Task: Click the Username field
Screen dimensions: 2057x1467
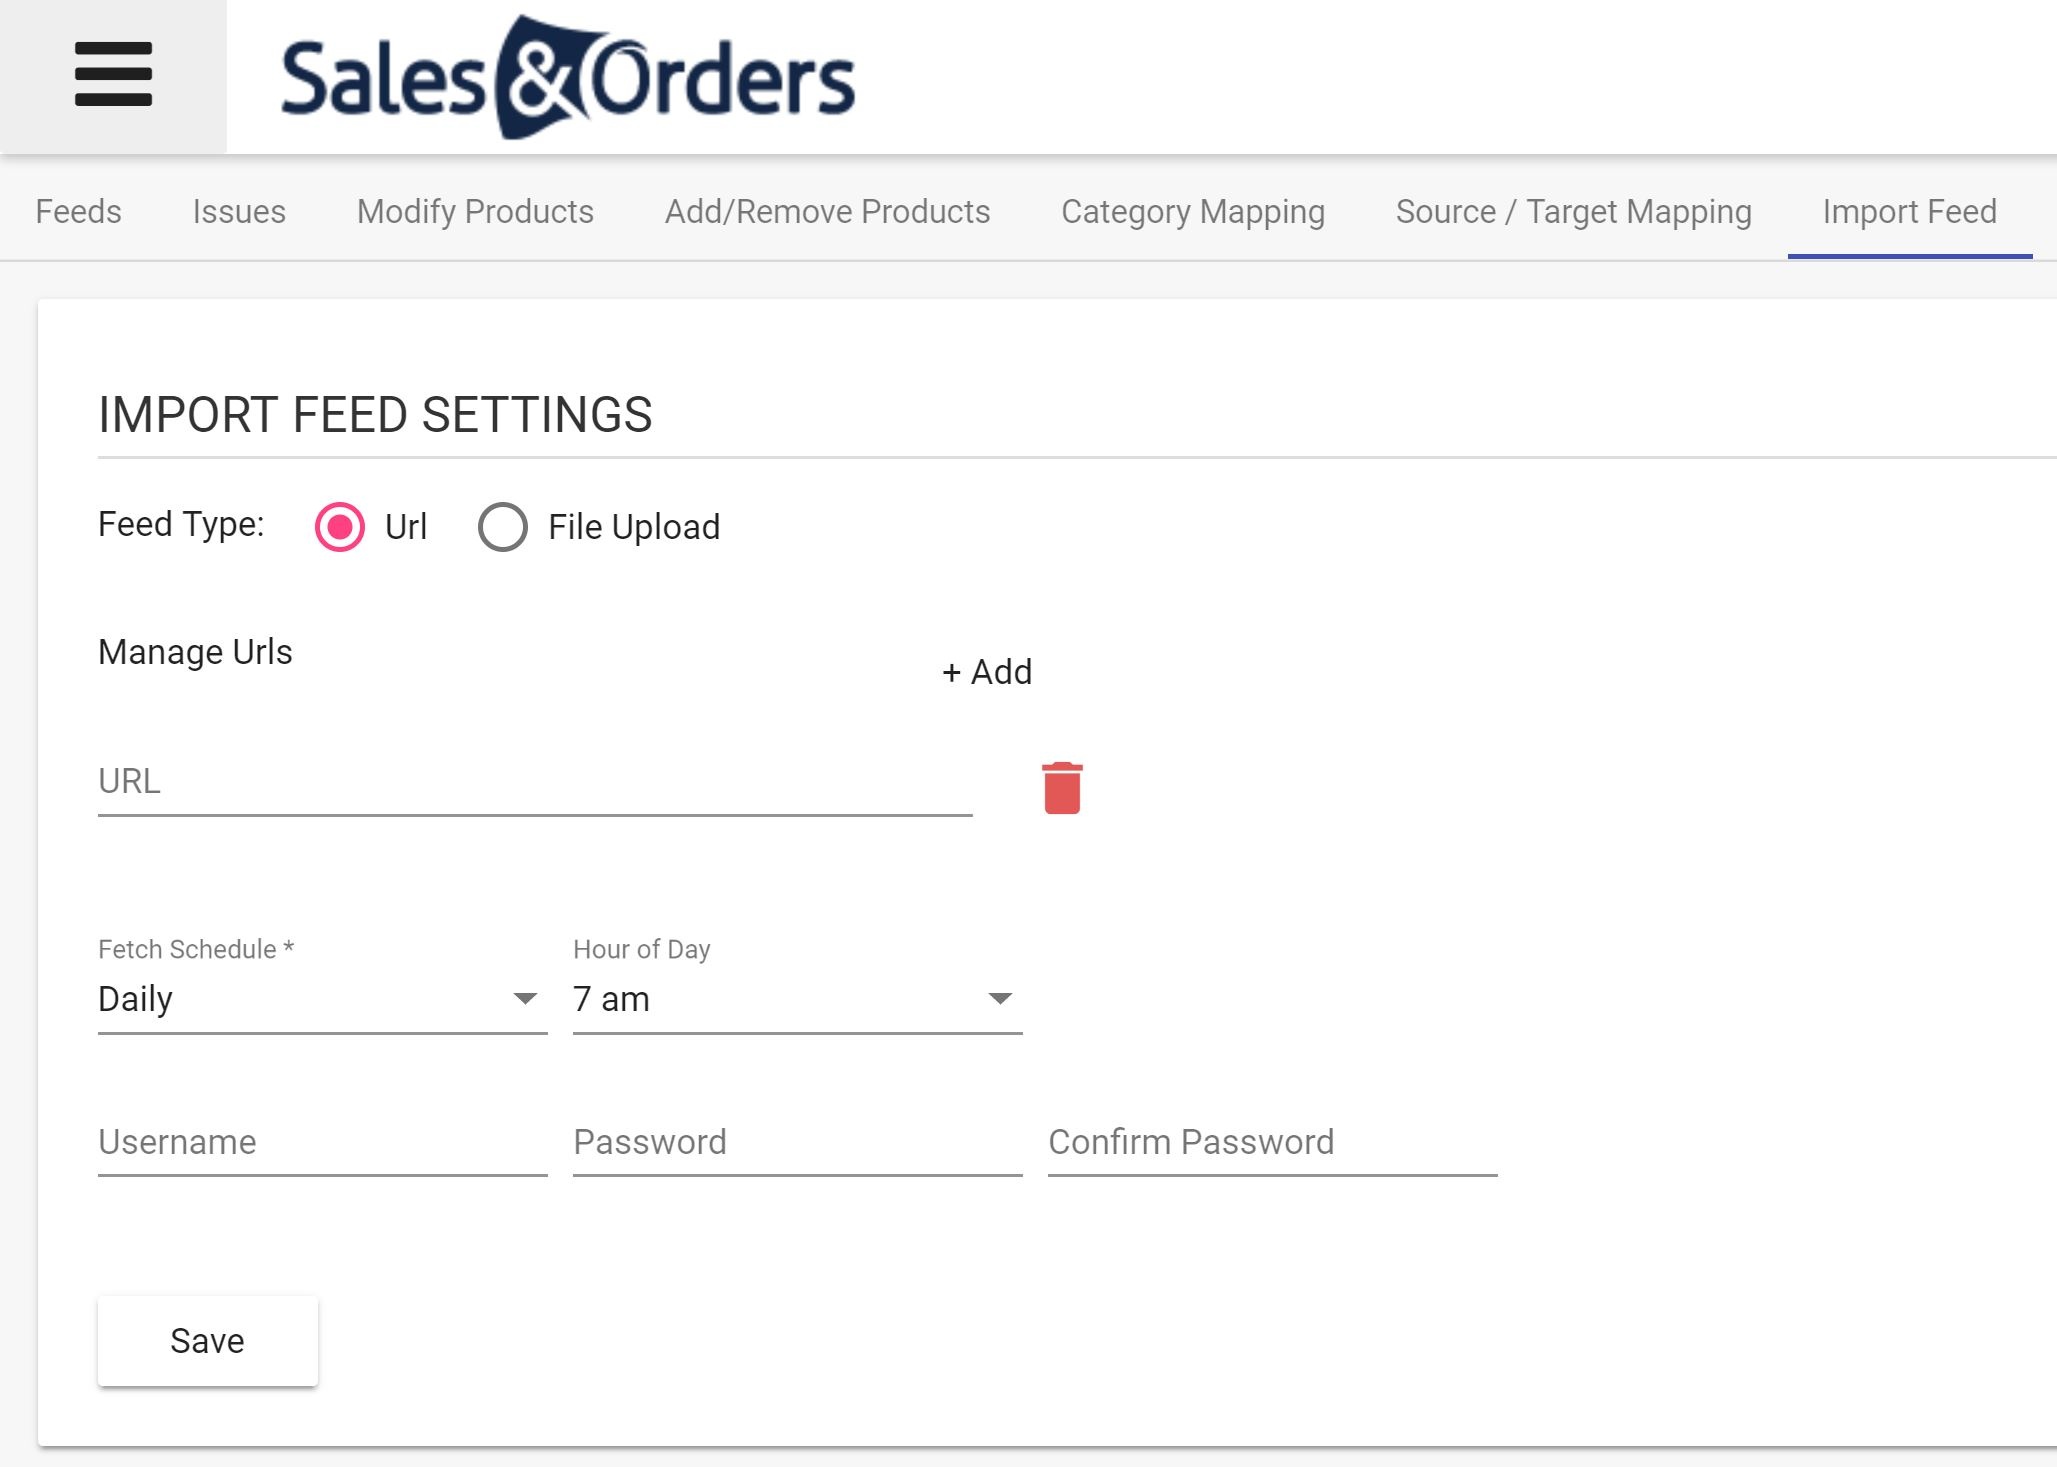Action: coord(320,1142)
